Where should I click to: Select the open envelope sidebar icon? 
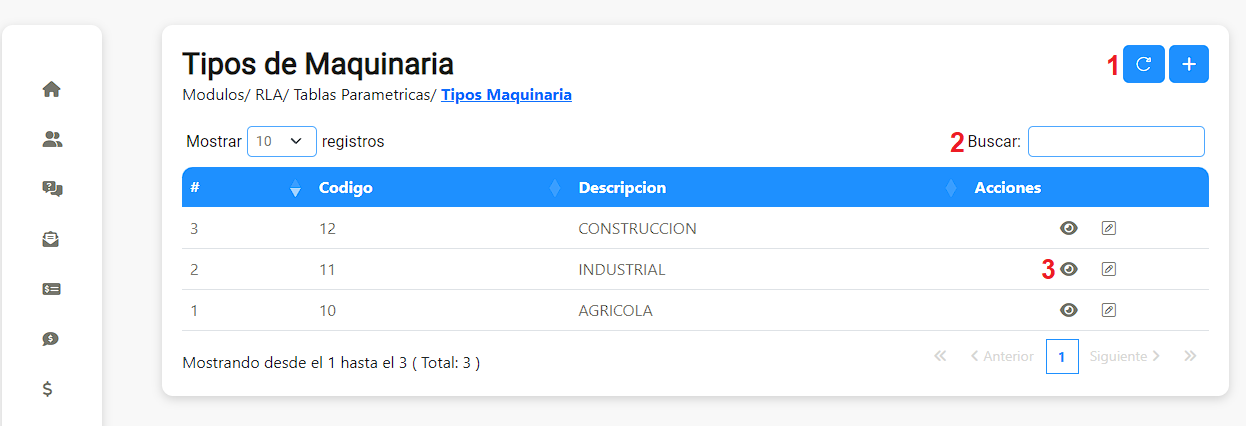[52, 239]
